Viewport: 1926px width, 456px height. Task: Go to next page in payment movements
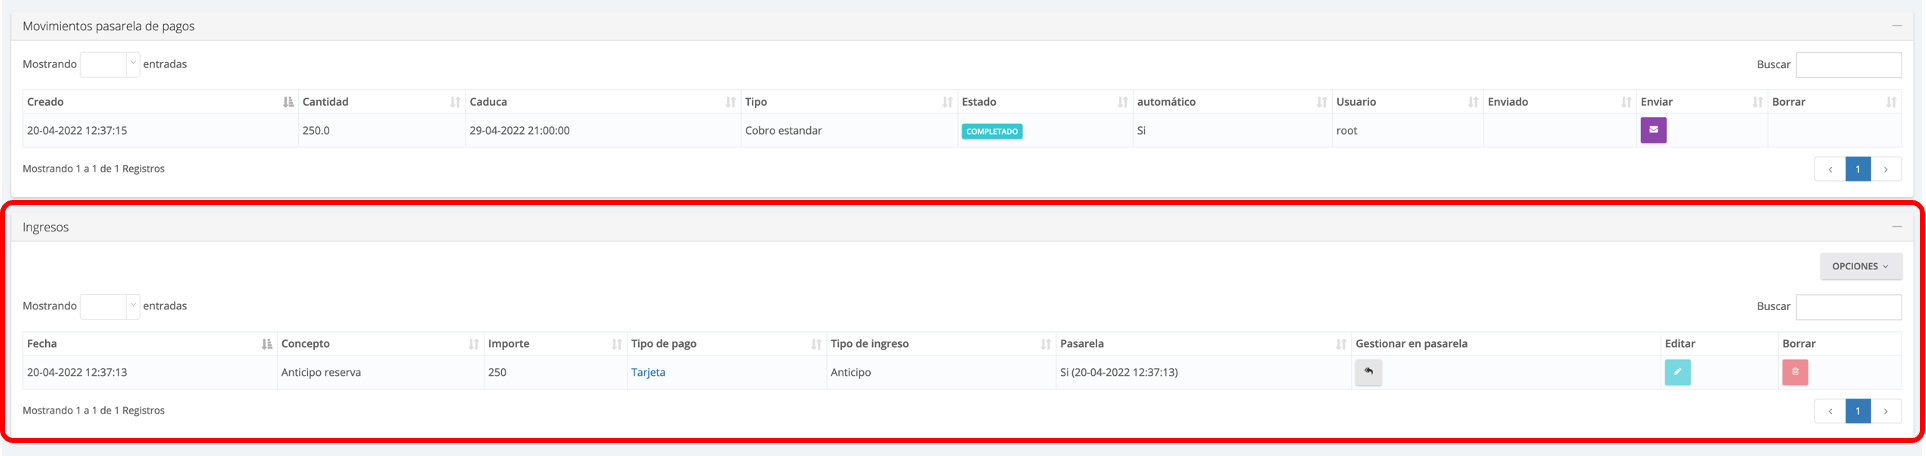pos(1886,169)
